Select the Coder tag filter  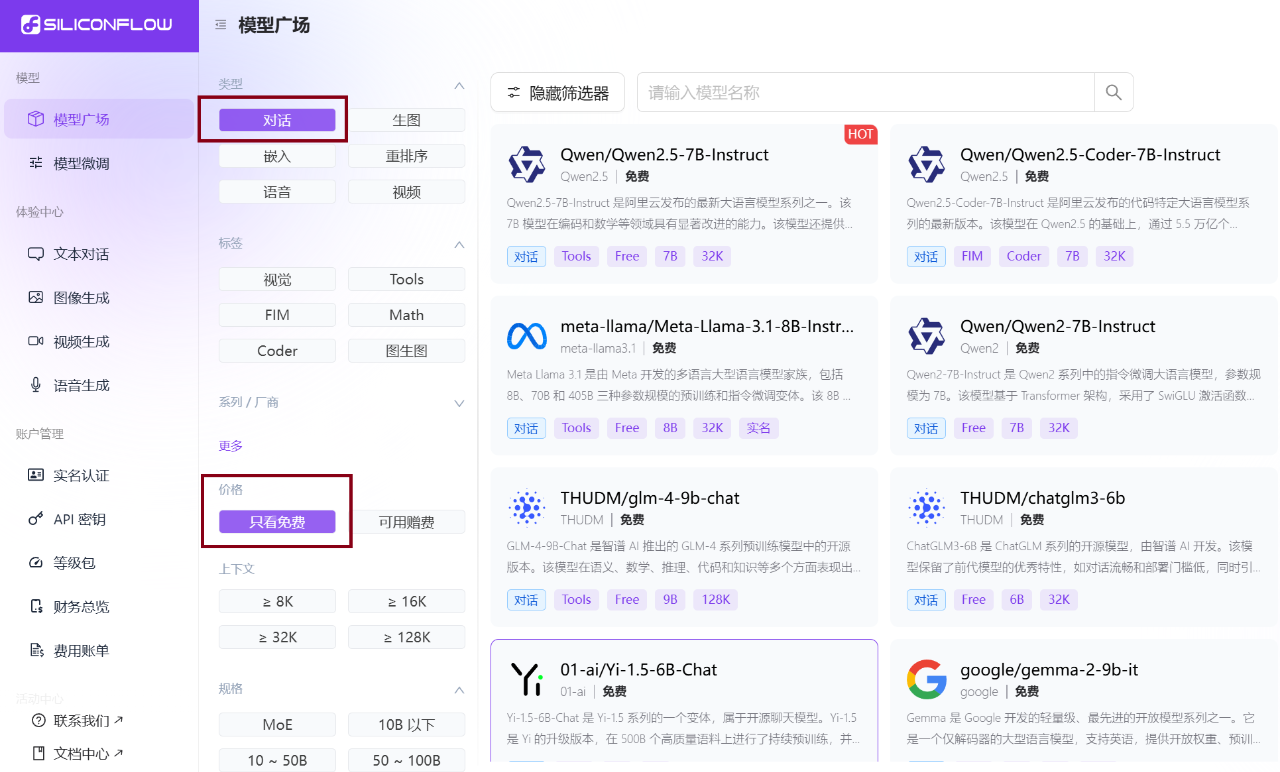277,350
